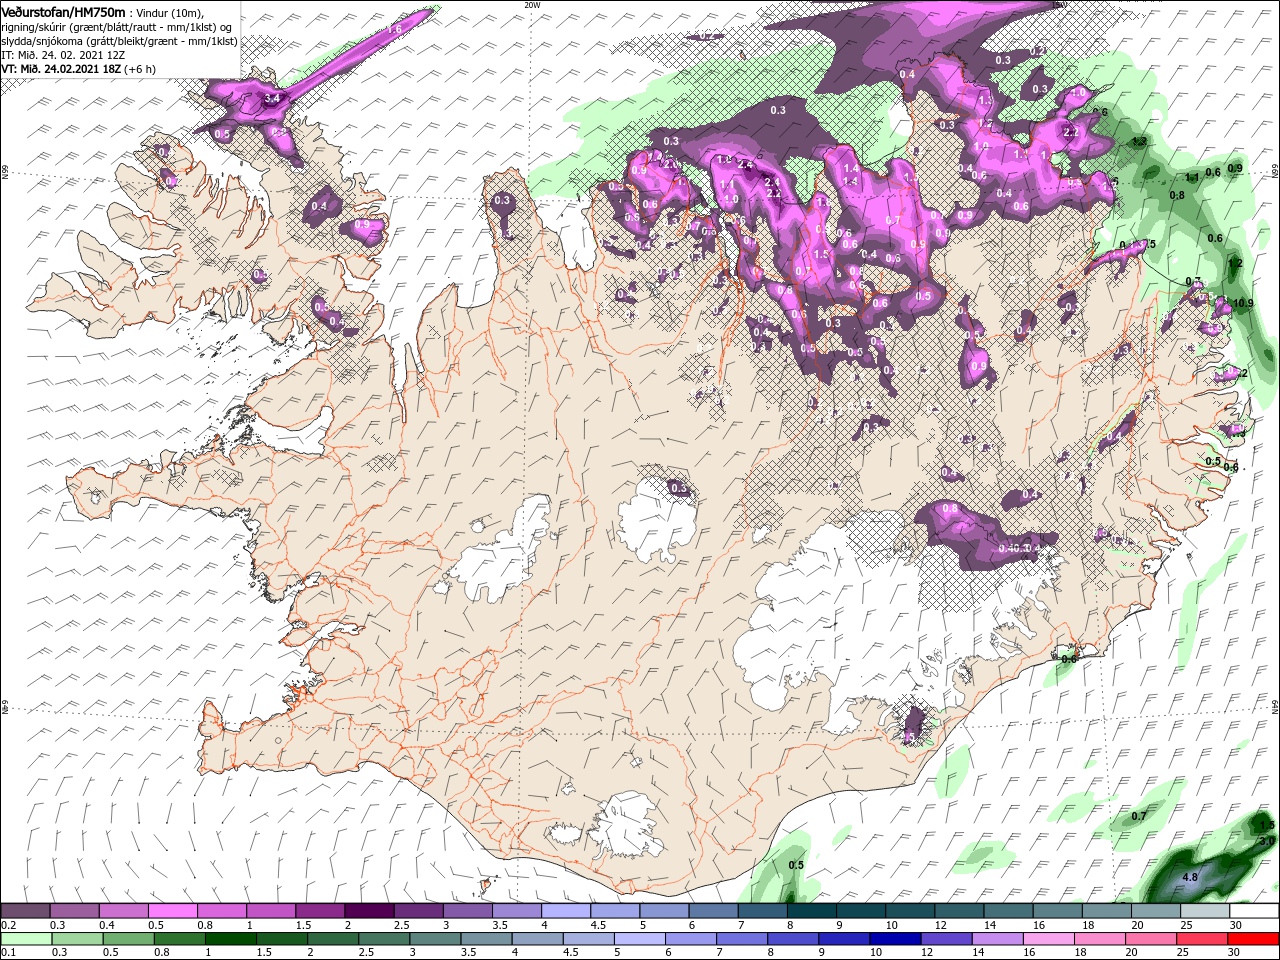Click the '3.4' snowfall value in the northwest
The image size is (1280, 960).
tap(271, 100)
